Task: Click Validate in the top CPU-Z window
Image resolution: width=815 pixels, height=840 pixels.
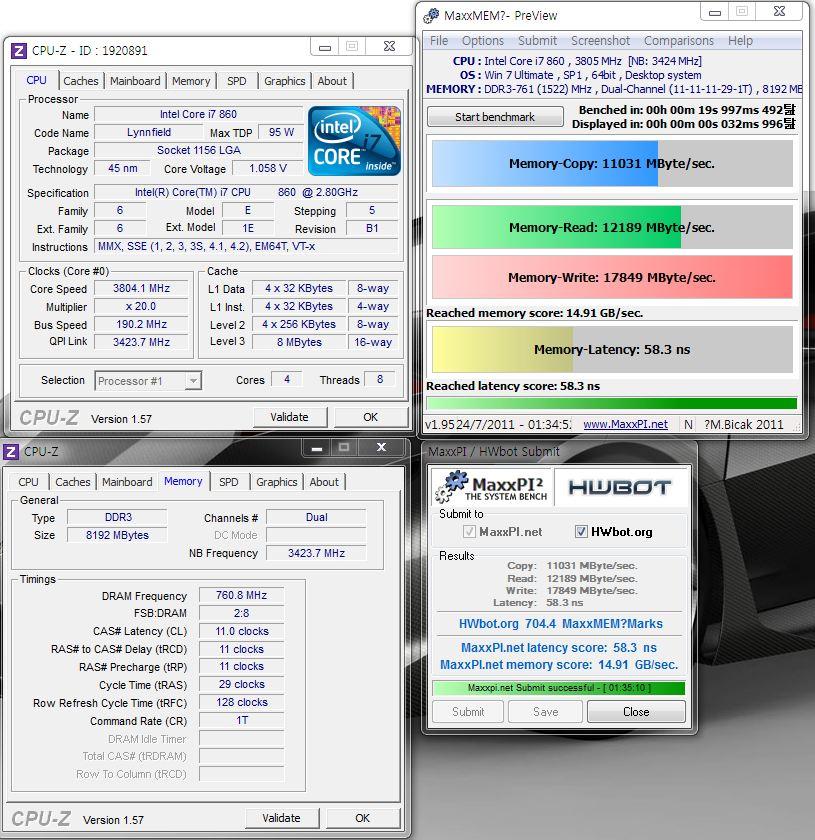Action: pos(289,417)
